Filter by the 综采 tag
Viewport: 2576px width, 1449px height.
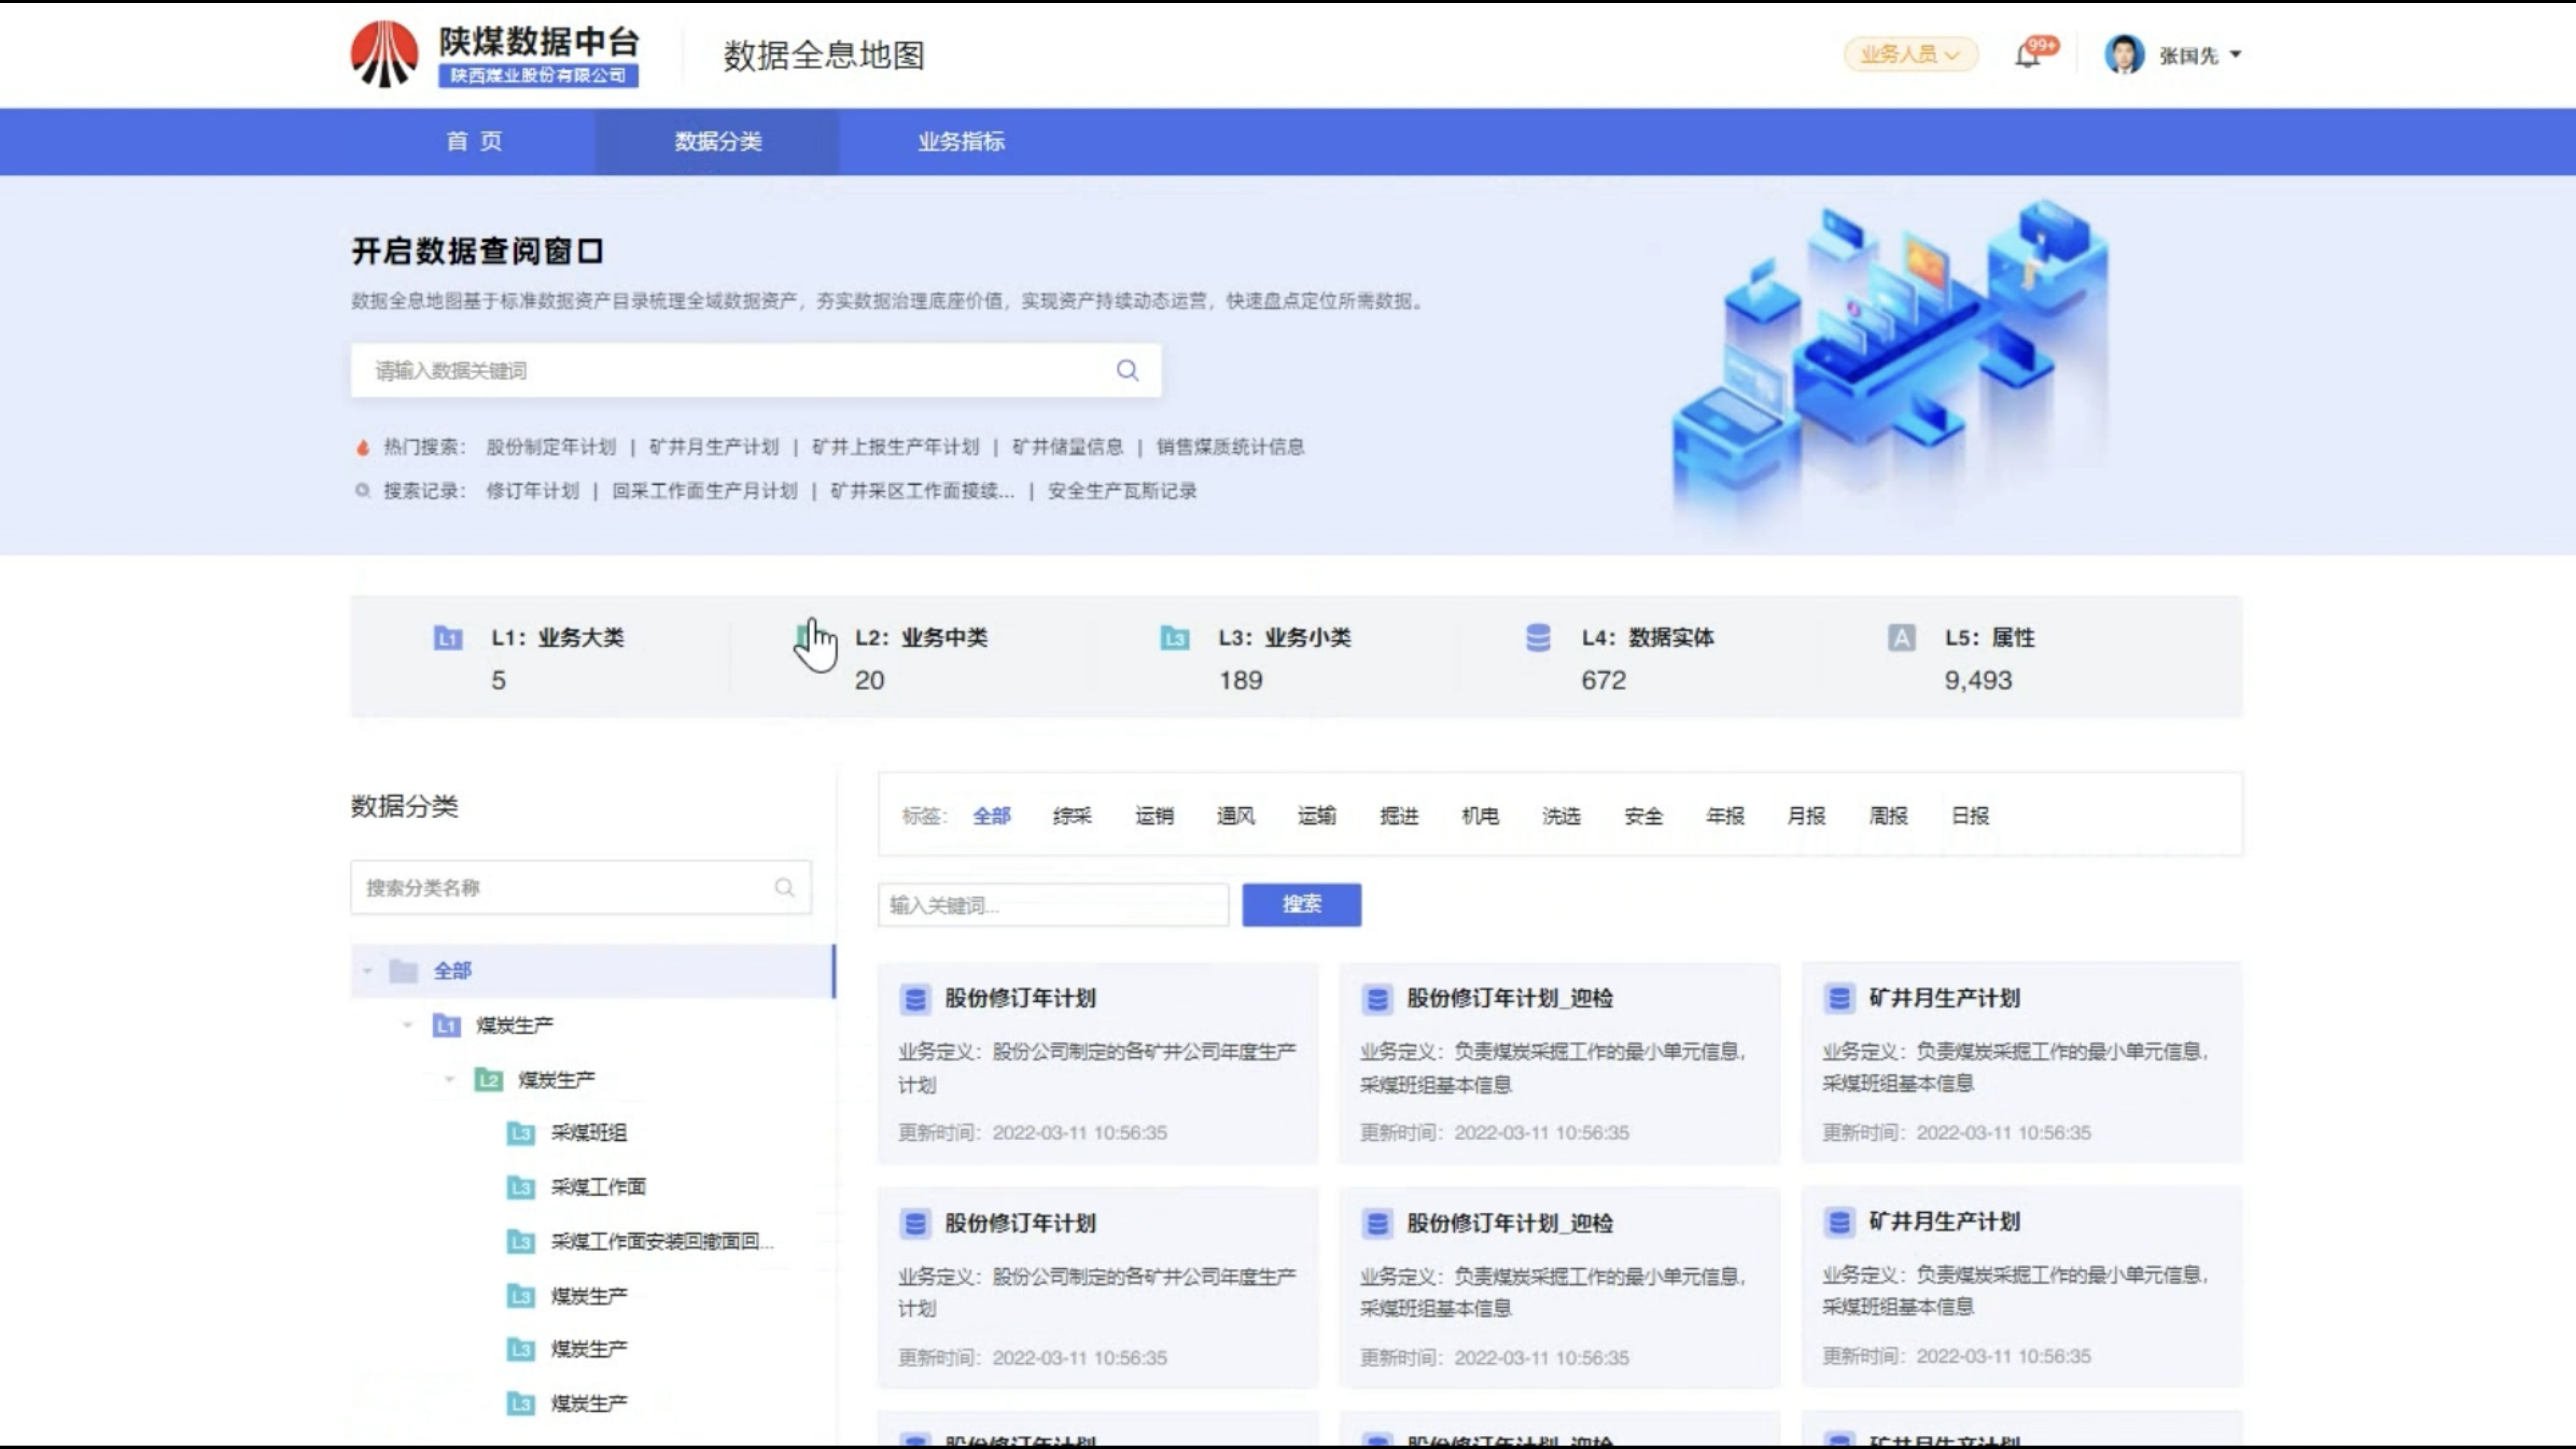click(1072, 816)
